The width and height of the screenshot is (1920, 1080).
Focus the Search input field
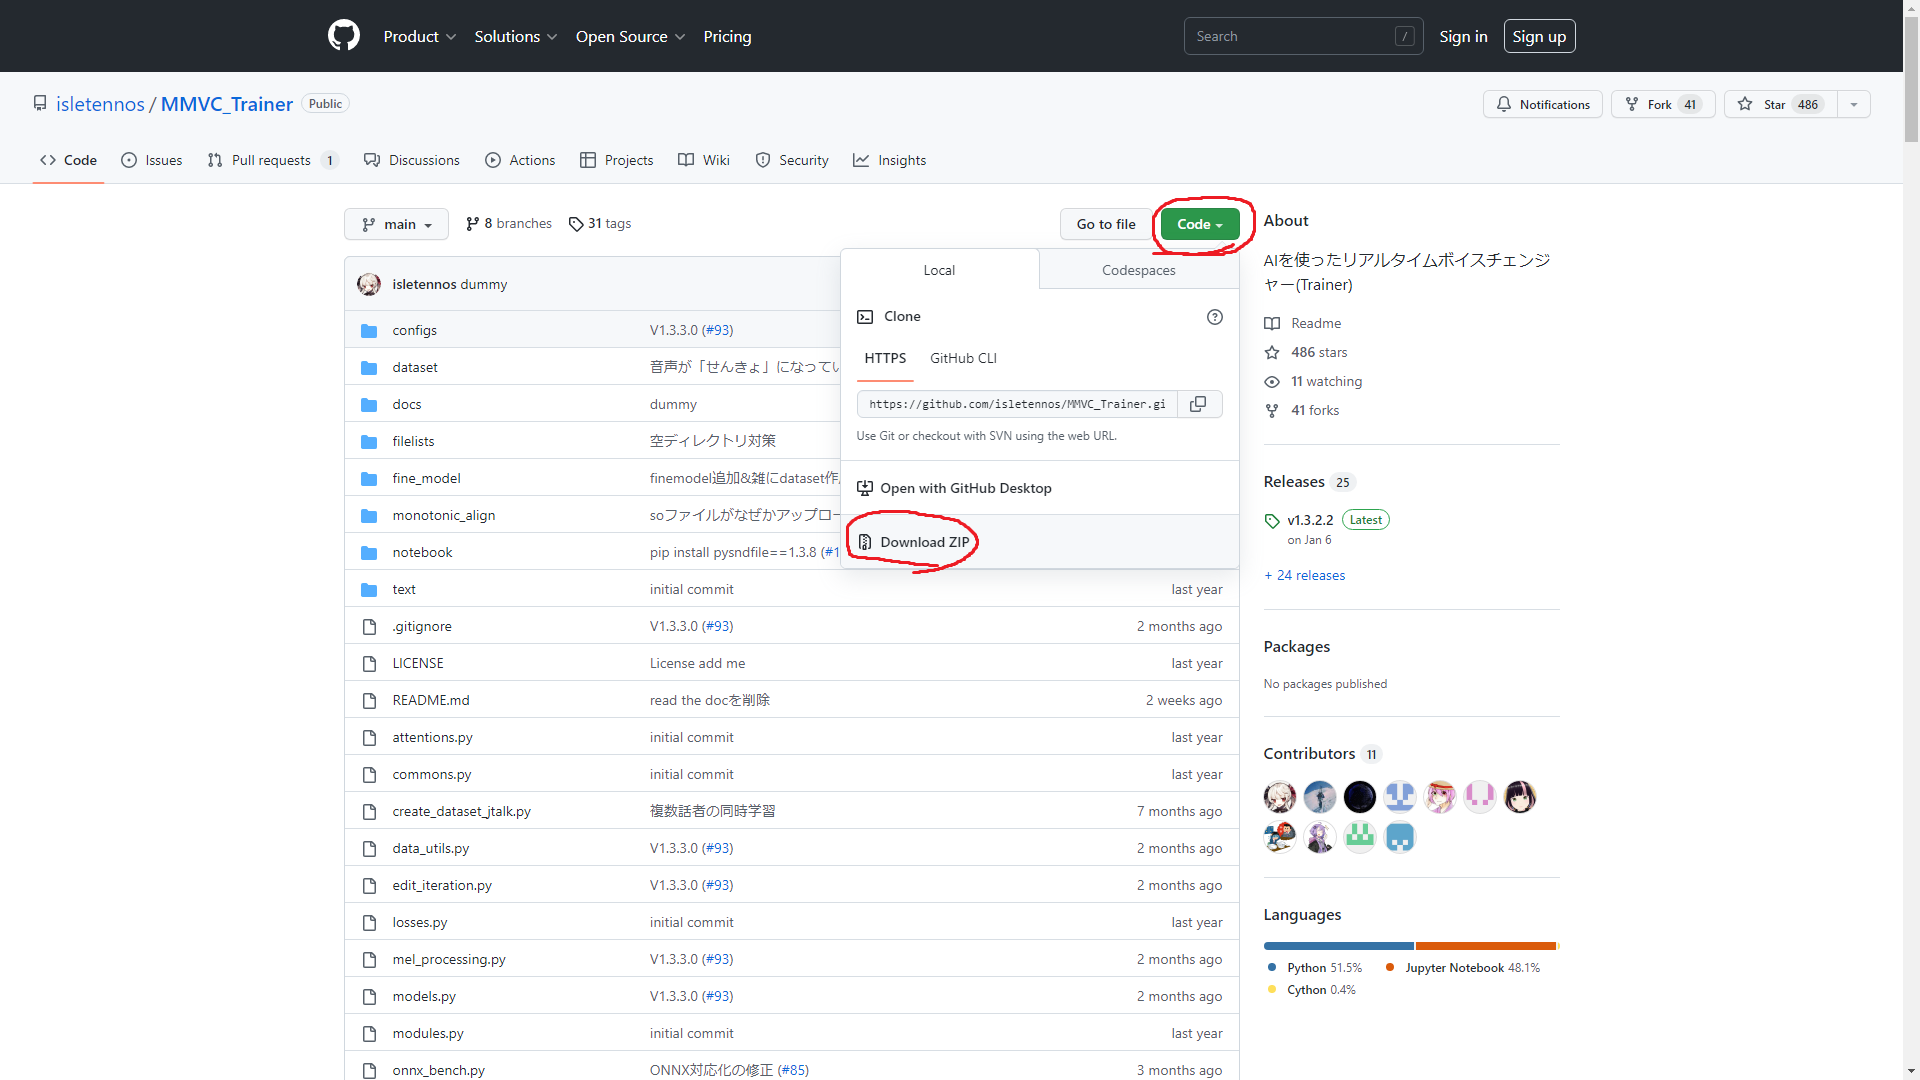pos(1290,36)
